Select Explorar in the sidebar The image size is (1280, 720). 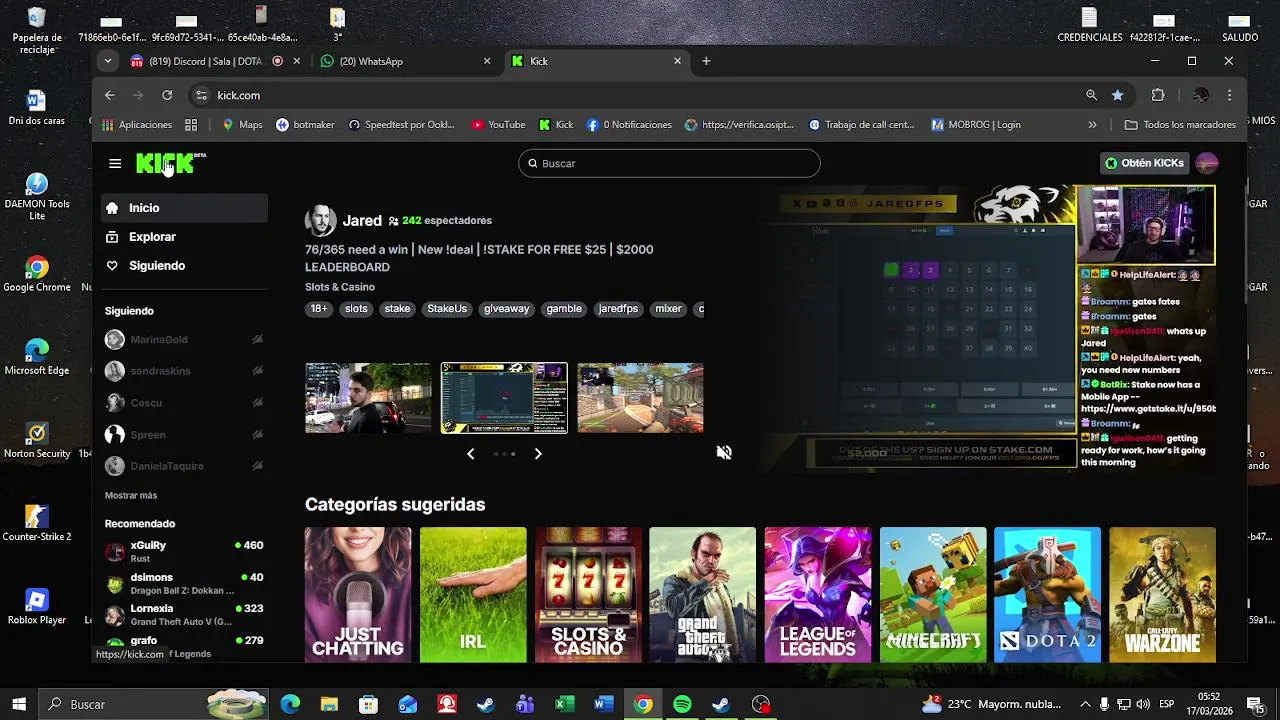pos(184,237)
